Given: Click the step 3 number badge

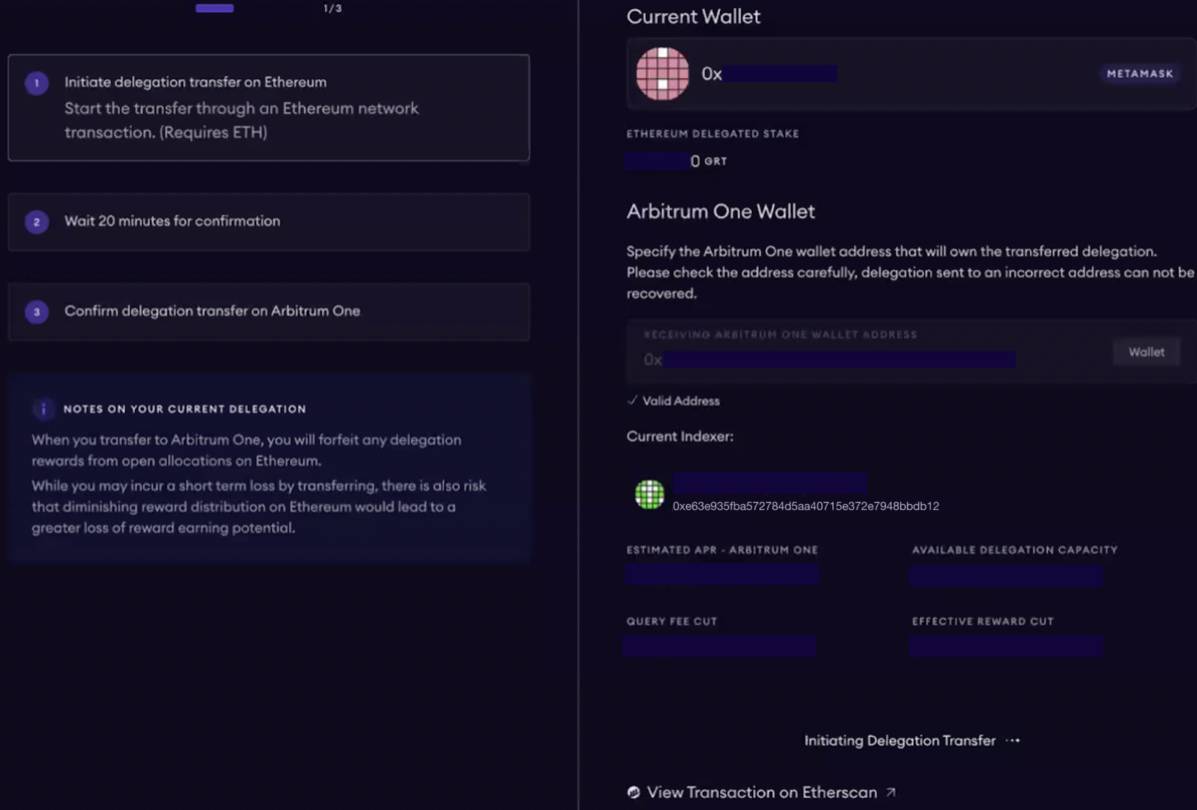Looking at the screenshot, I should coord(36,312).
